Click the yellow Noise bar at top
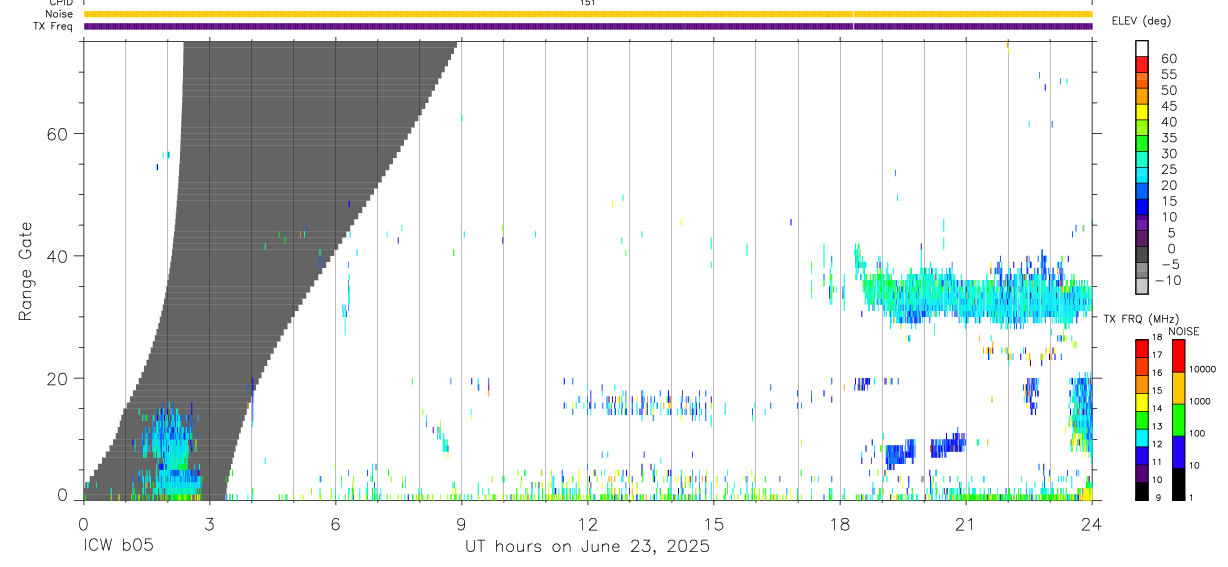 click(588, 14)
